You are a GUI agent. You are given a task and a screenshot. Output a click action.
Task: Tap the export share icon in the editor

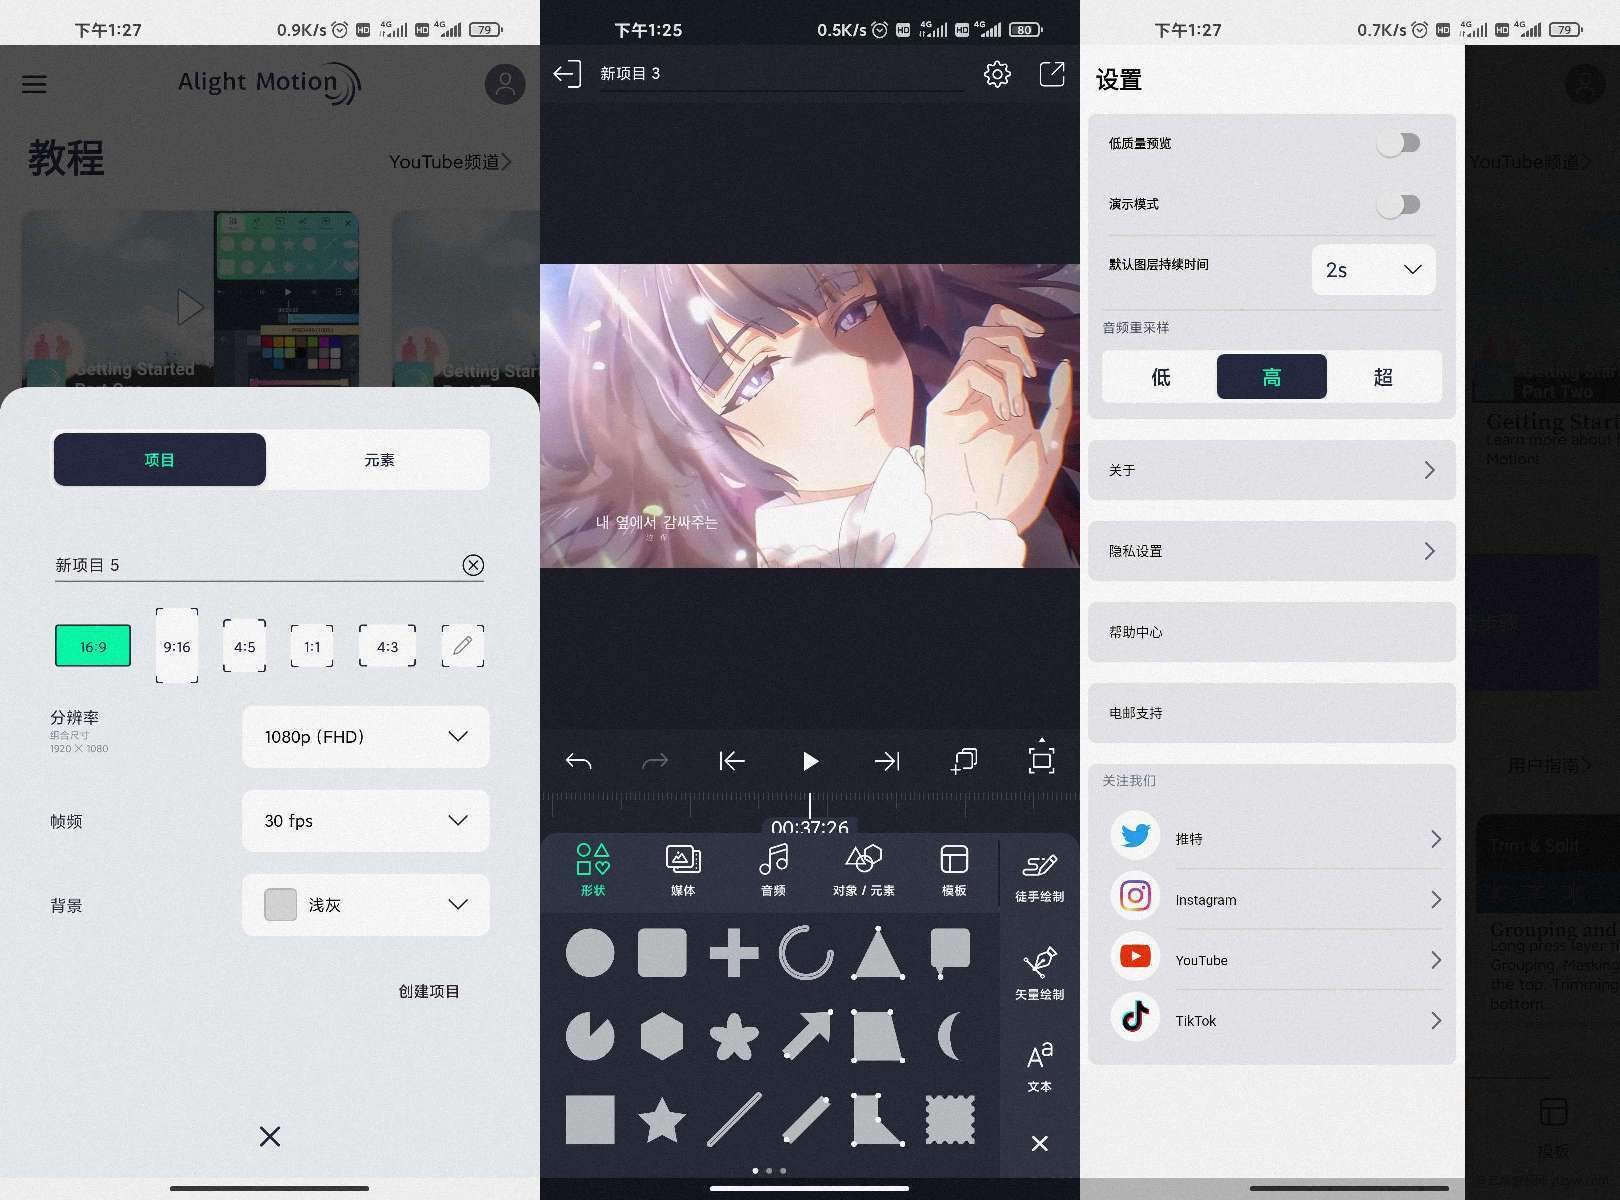pos(1052,74)
